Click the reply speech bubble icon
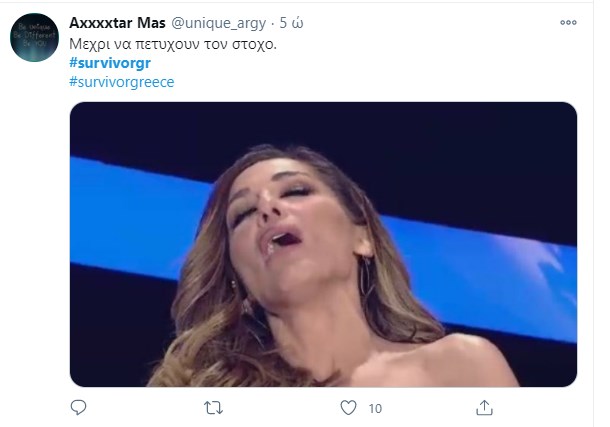610x427 pixels. [80, 407]
